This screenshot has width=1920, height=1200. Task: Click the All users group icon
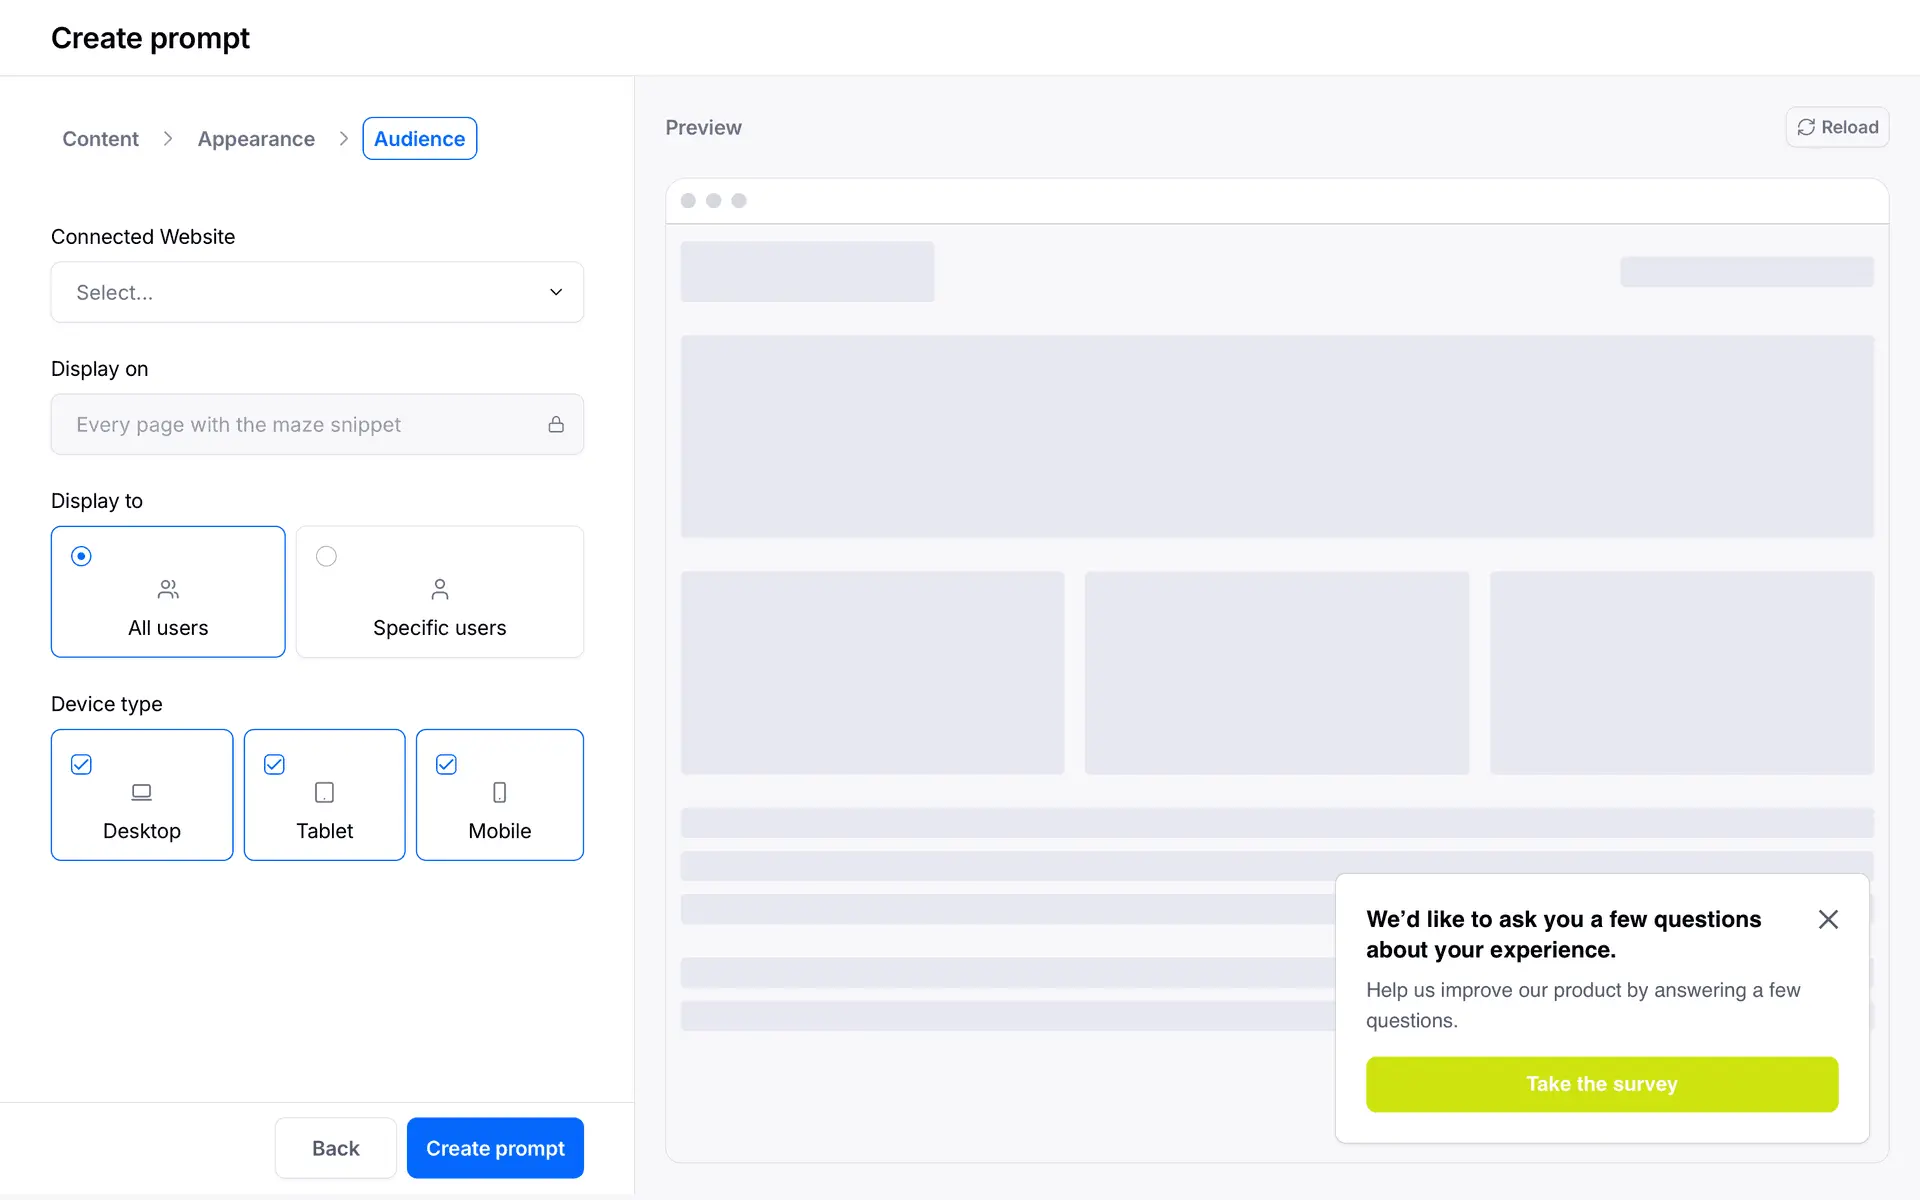168,589
